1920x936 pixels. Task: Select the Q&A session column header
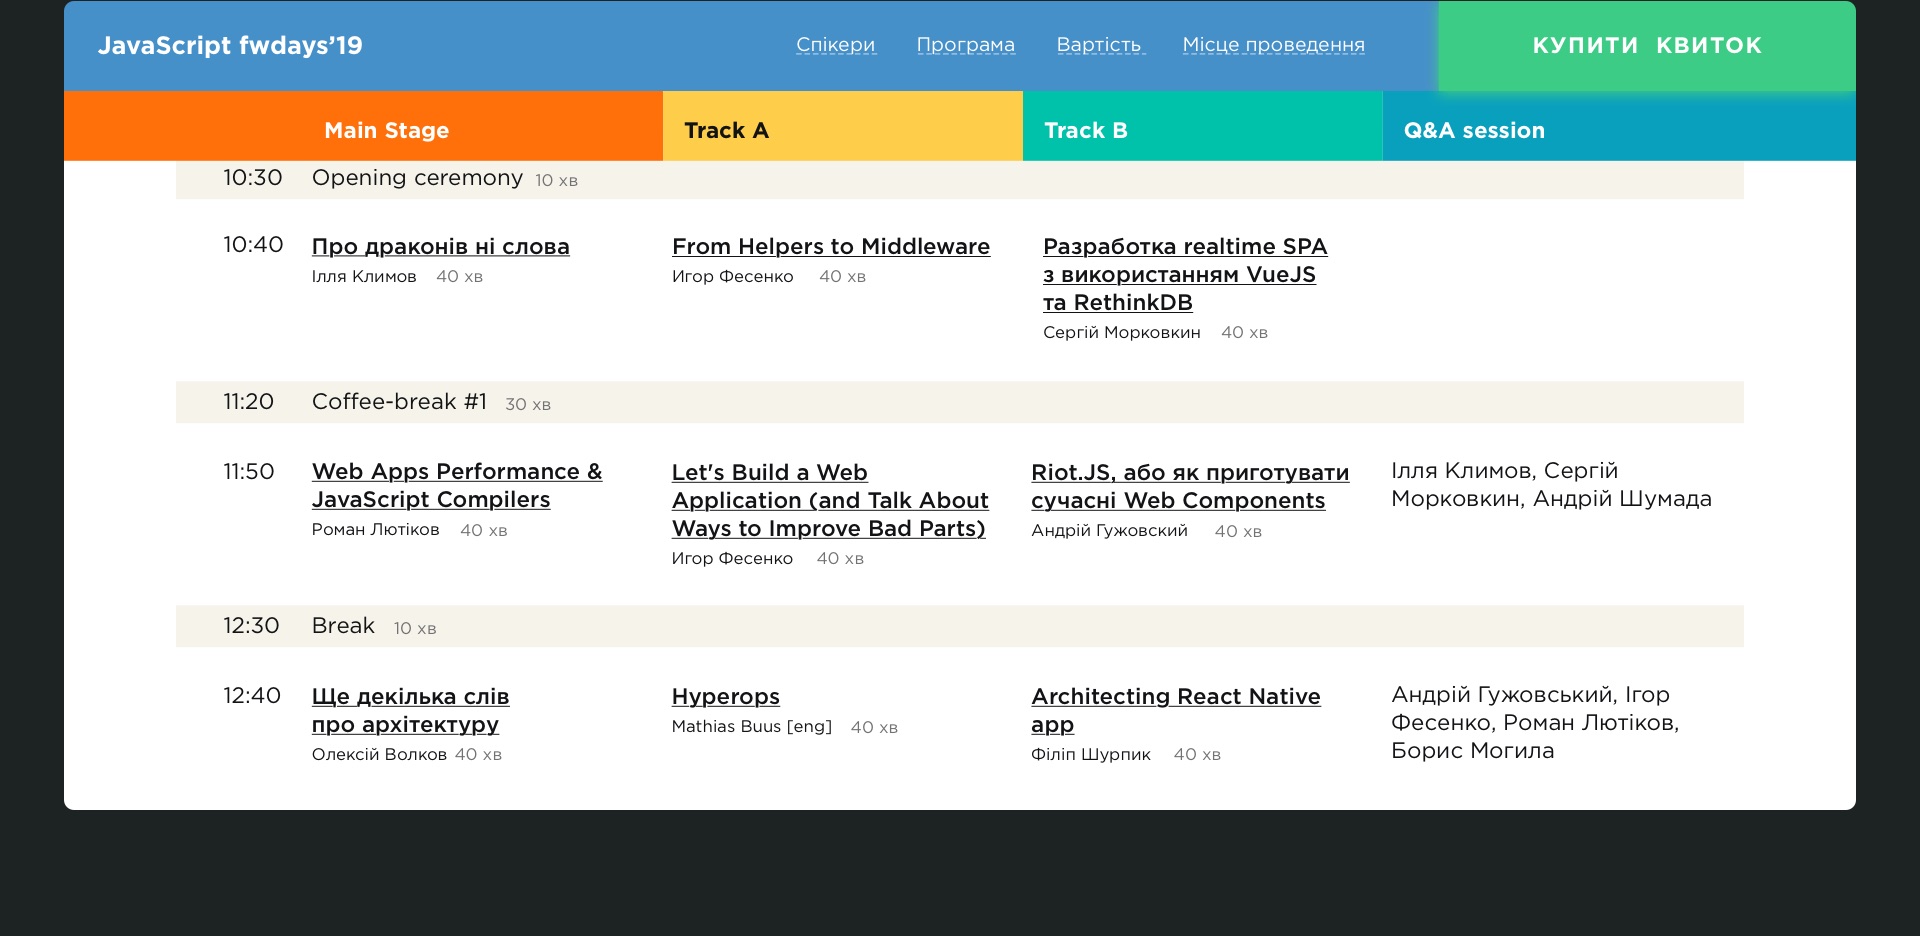tap(1619, 126)
